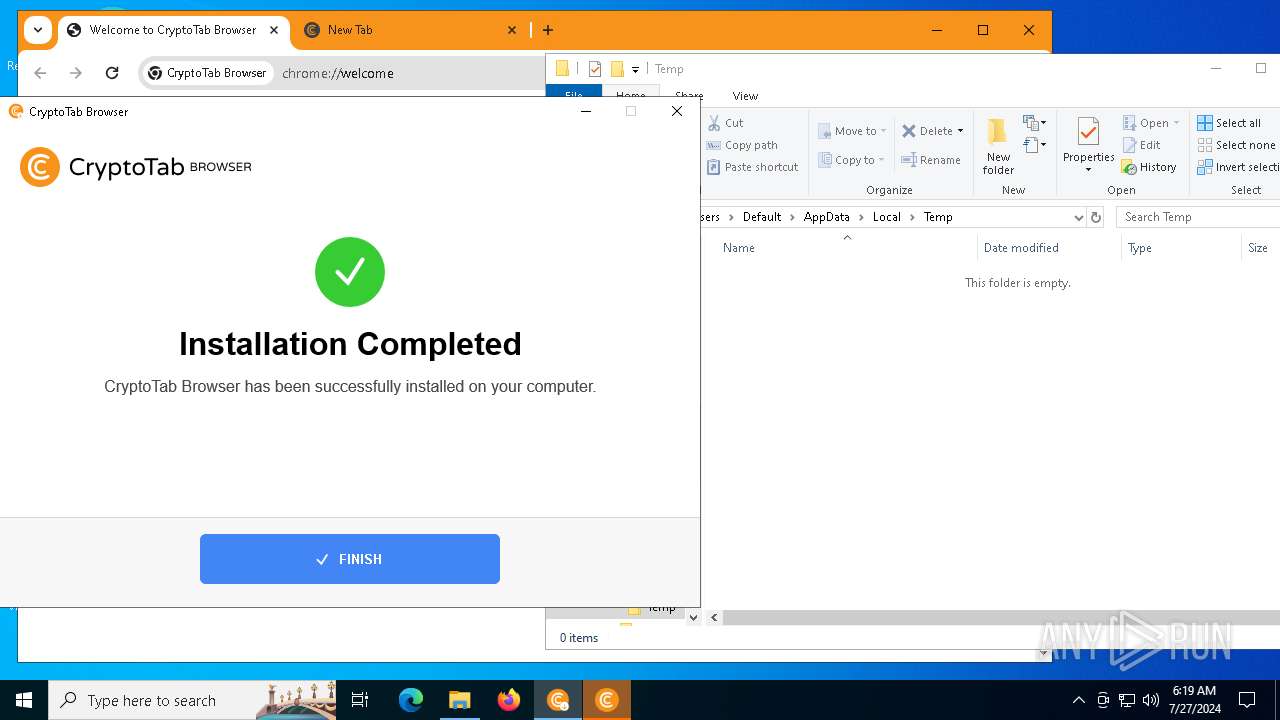Open the Home ribbon tab
The image size is (1280, 720).
click(630, 96)
